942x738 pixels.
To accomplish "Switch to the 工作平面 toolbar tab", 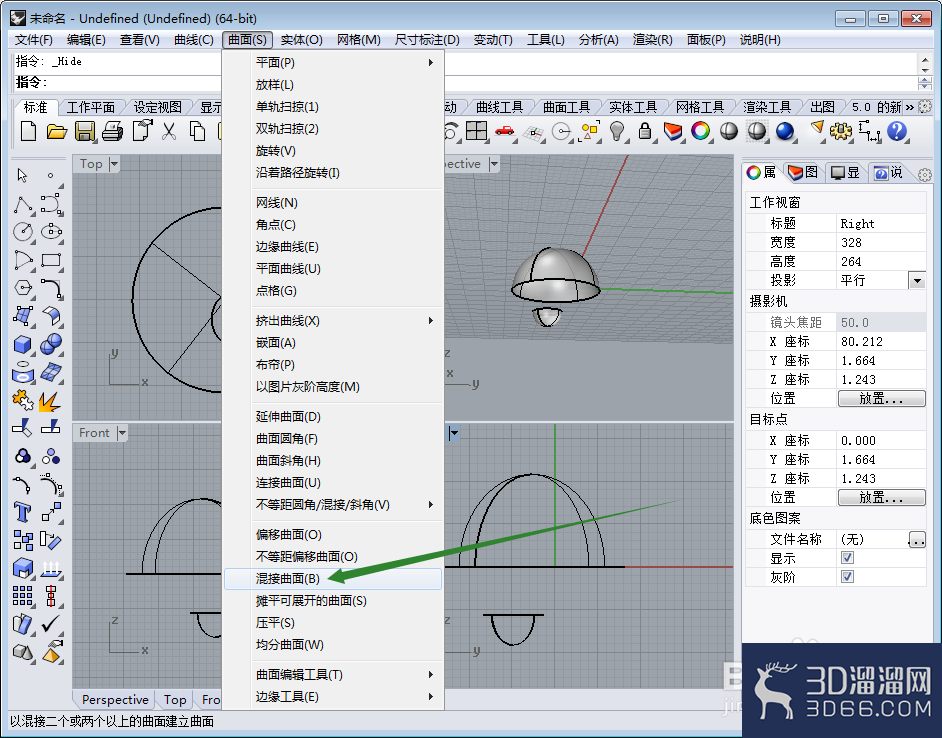I will coord(91,108).
